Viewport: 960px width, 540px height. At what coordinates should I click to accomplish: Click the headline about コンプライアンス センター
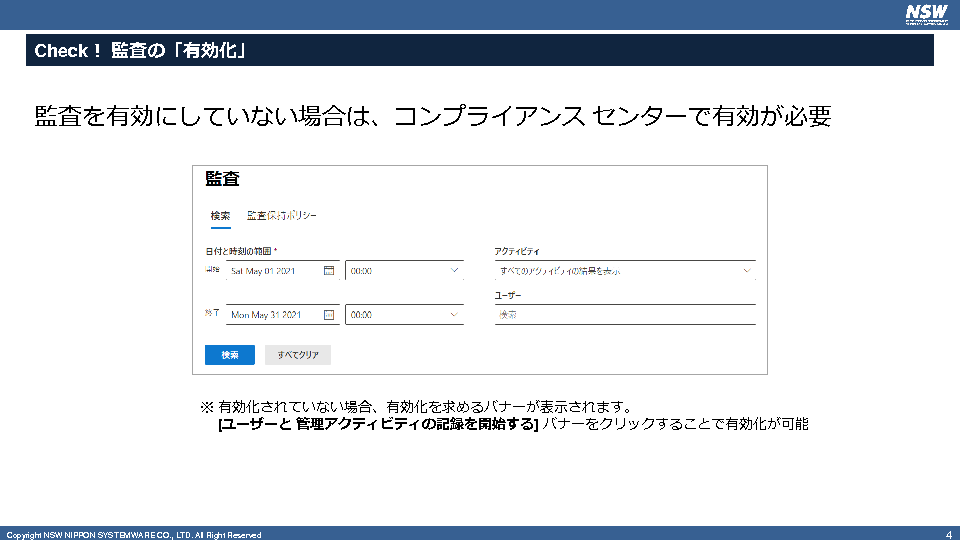coord(432,117)
